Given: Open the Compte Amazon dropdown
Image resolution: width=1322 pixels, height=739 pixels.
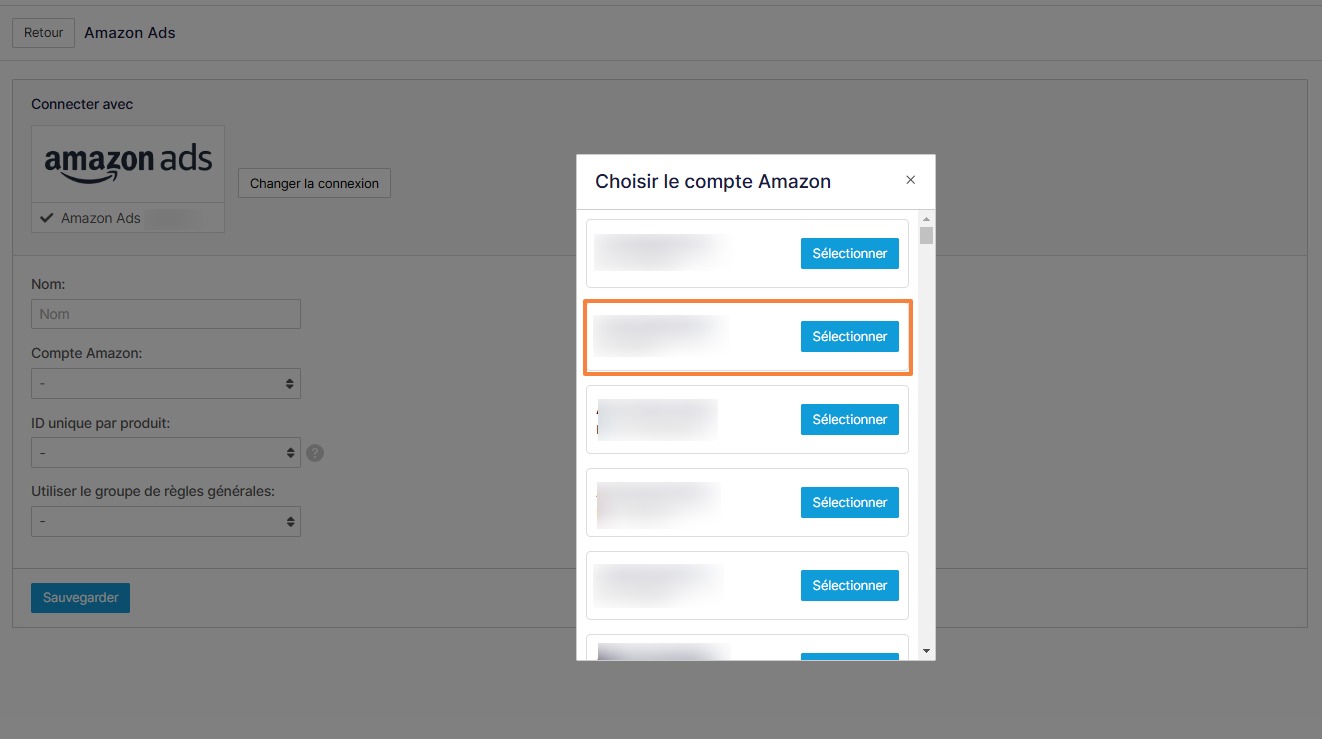Looking at the screenshot, I should tap(166, 384).
